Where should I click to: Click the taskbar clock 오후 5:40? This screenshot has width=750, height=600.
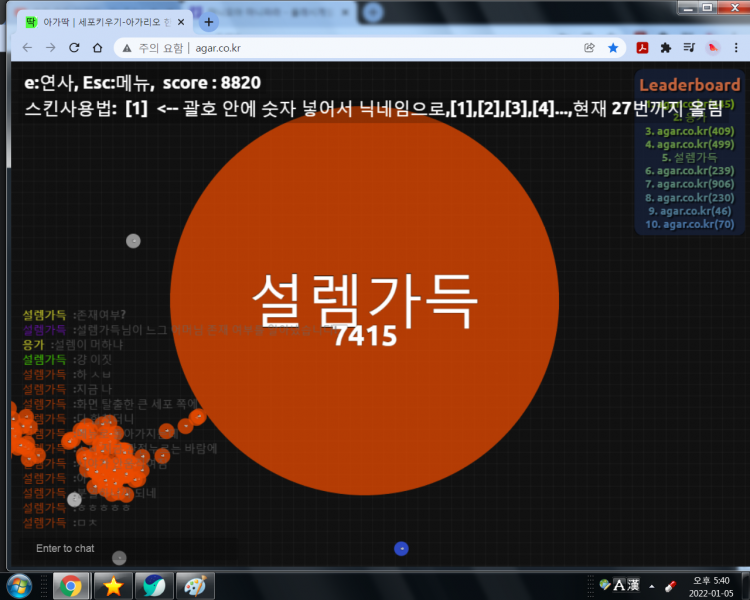tap(711, 581)
